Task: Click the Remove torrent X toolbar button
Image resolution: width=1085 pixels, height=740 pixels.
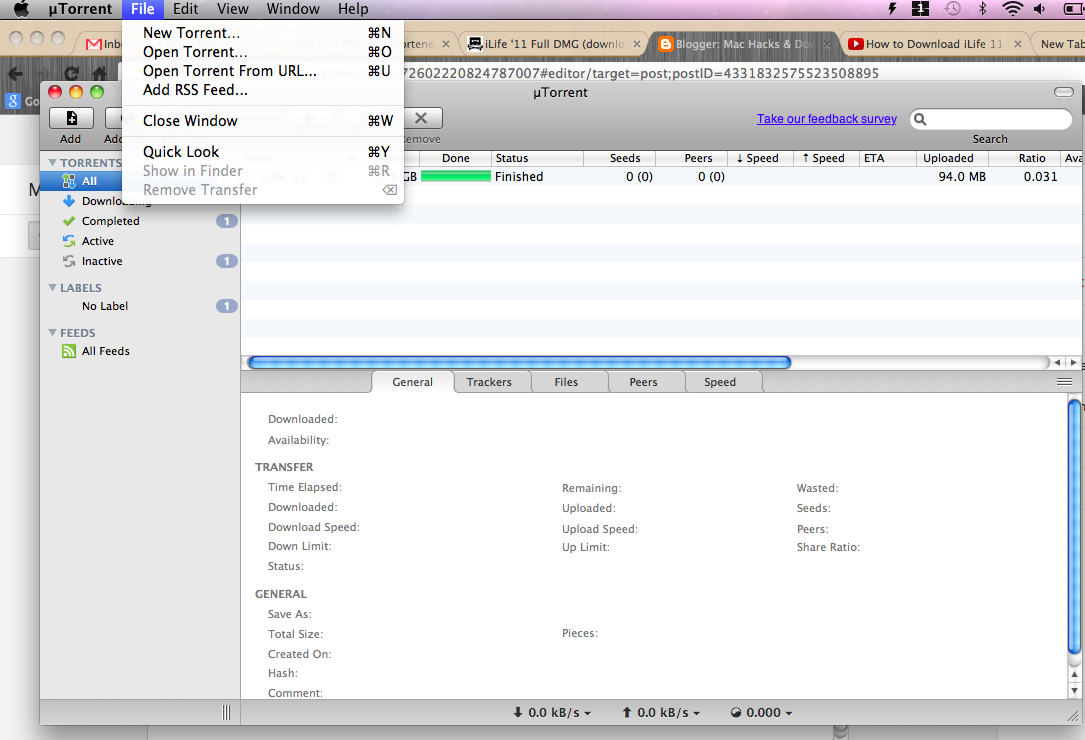Action: coord(421,118)
